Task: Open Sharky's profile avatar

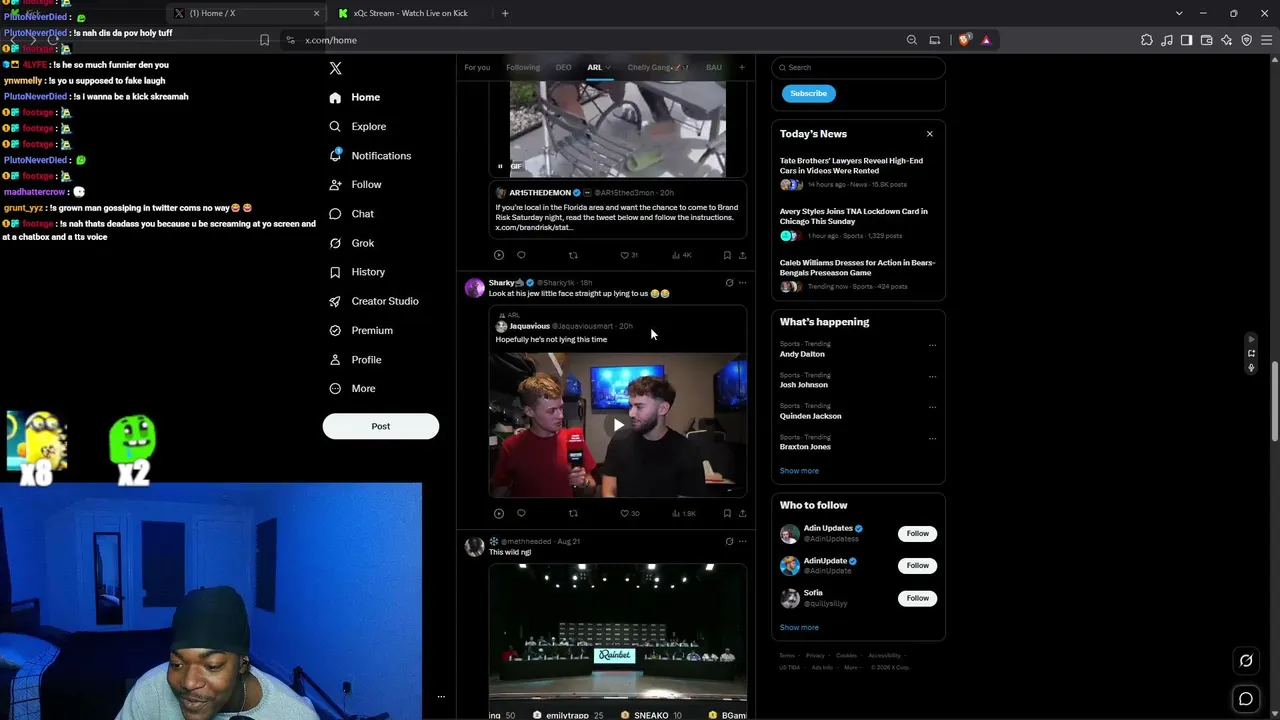Action: point(474,289)
